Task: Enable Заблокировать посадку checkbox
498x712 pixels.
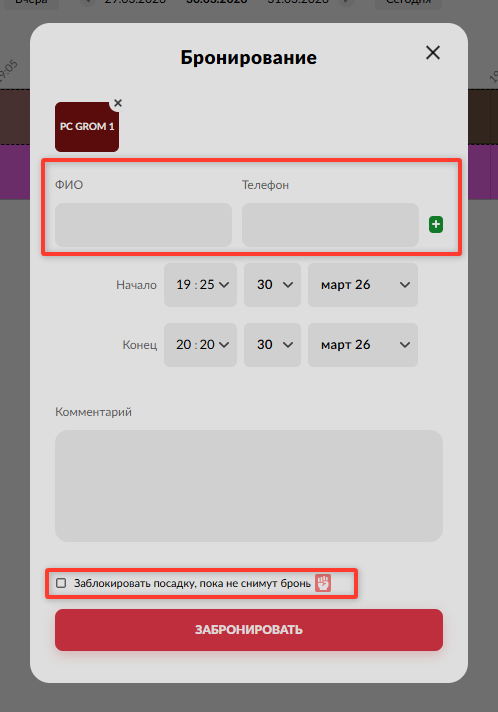Action: [61, 583]
